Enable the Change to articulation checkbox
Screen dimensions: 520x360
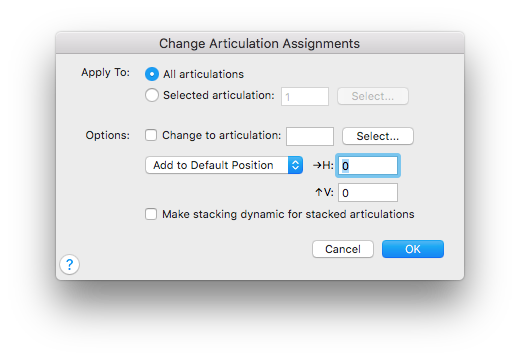coord(151,135)
